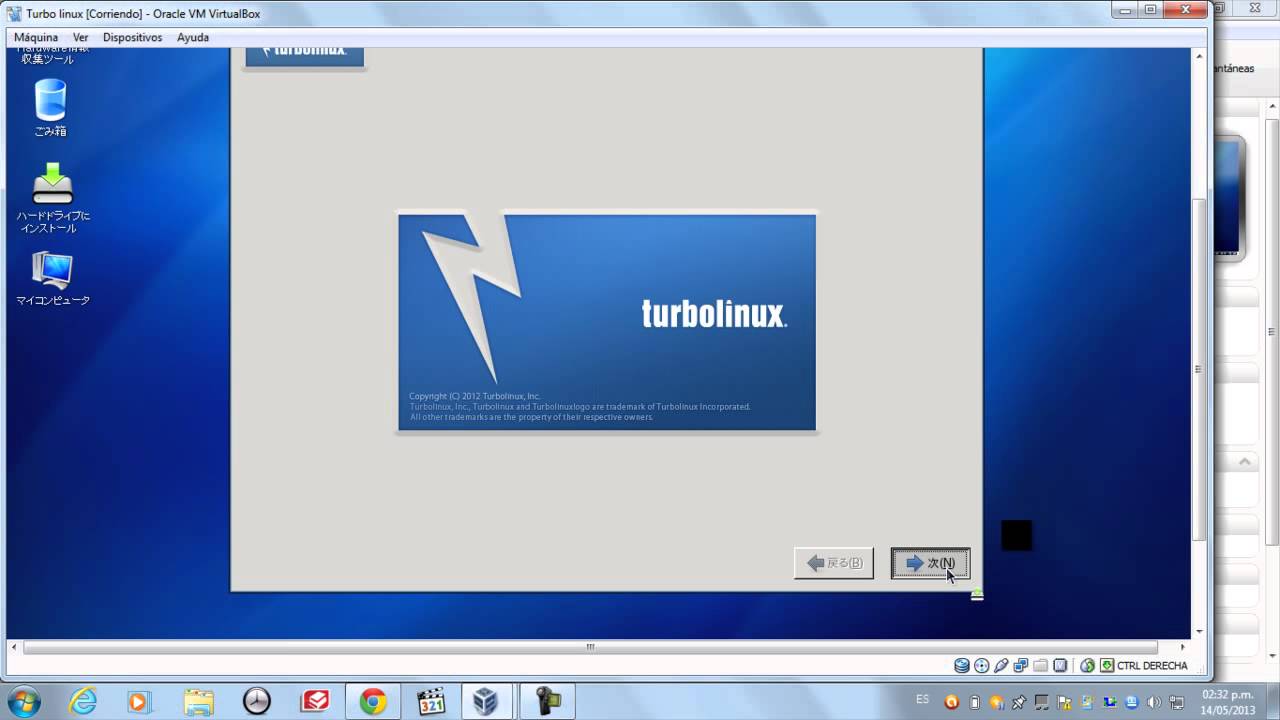Click the pin-shaped tray icon
1280x720 pixels.
click(x=1019, y=703)
